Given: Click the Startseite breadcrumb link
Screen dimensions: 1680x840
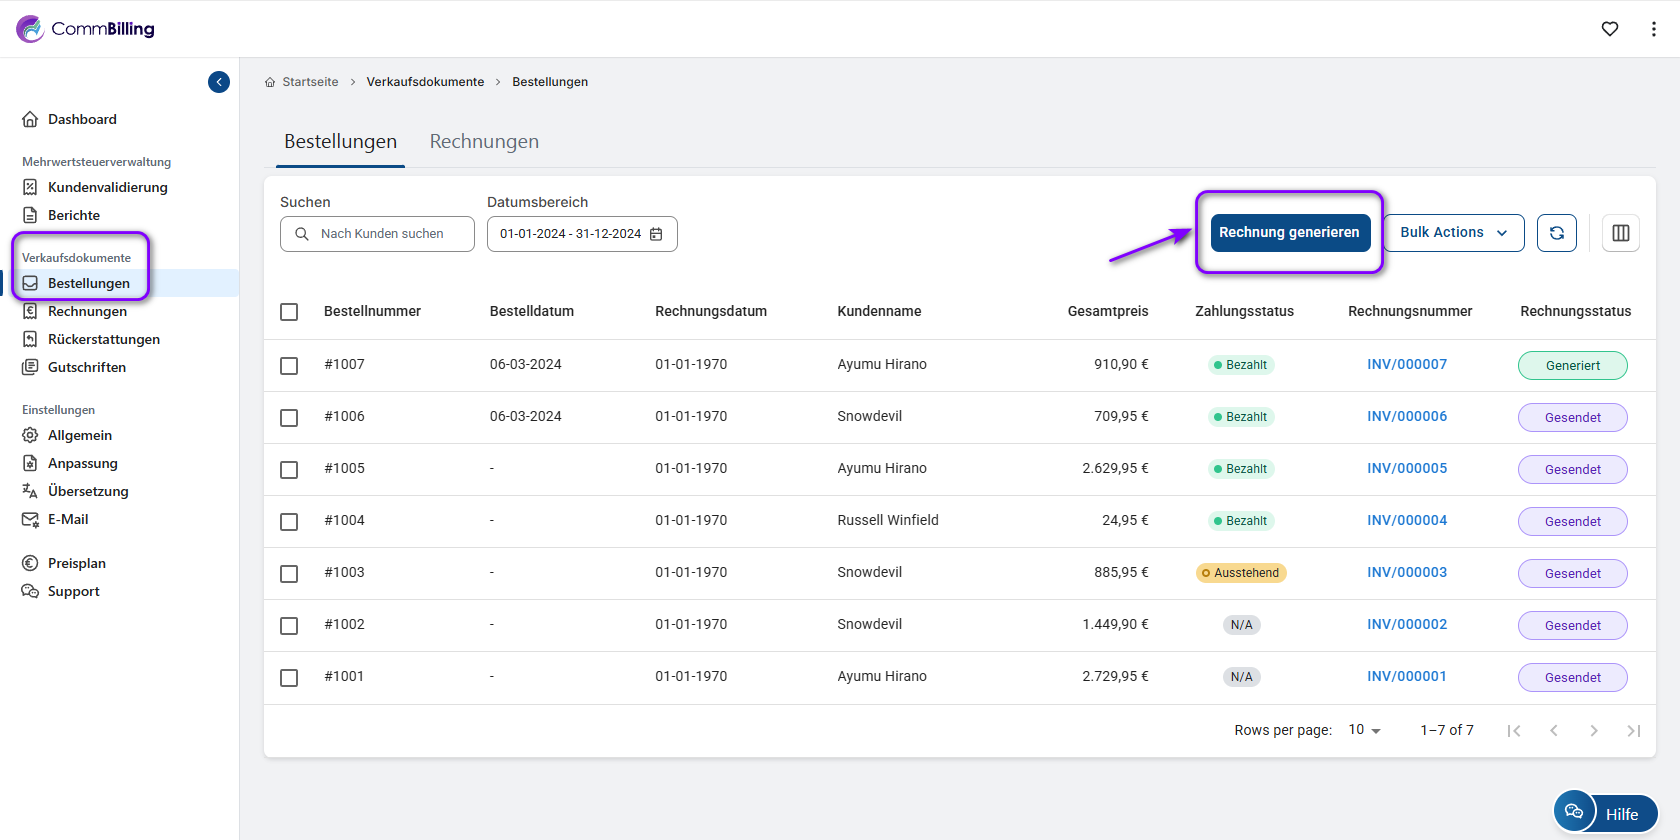Looking at the screenshot, I should point(310,82).
